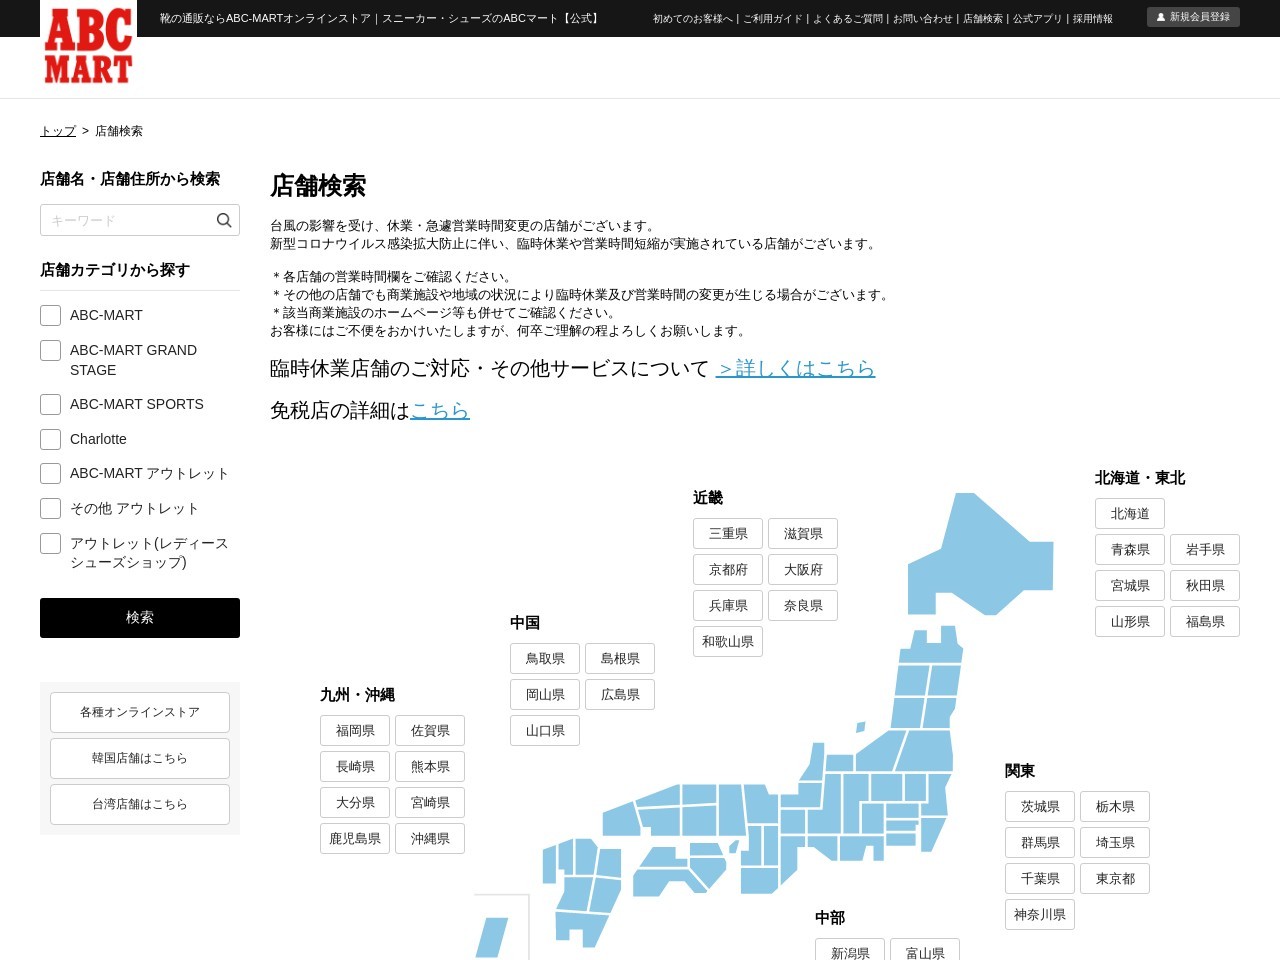Select 奈良県 prefecture button
Screen dimensions: 1280x960
pyautogui.click(x=803, y=606)
